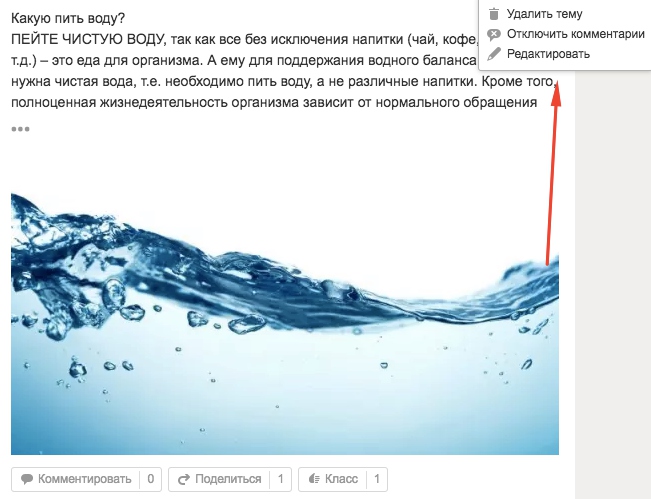The image size is (651, 499).
Task: Click the pencil icon beside Редактировать
Action: click(x=494, y=54)
